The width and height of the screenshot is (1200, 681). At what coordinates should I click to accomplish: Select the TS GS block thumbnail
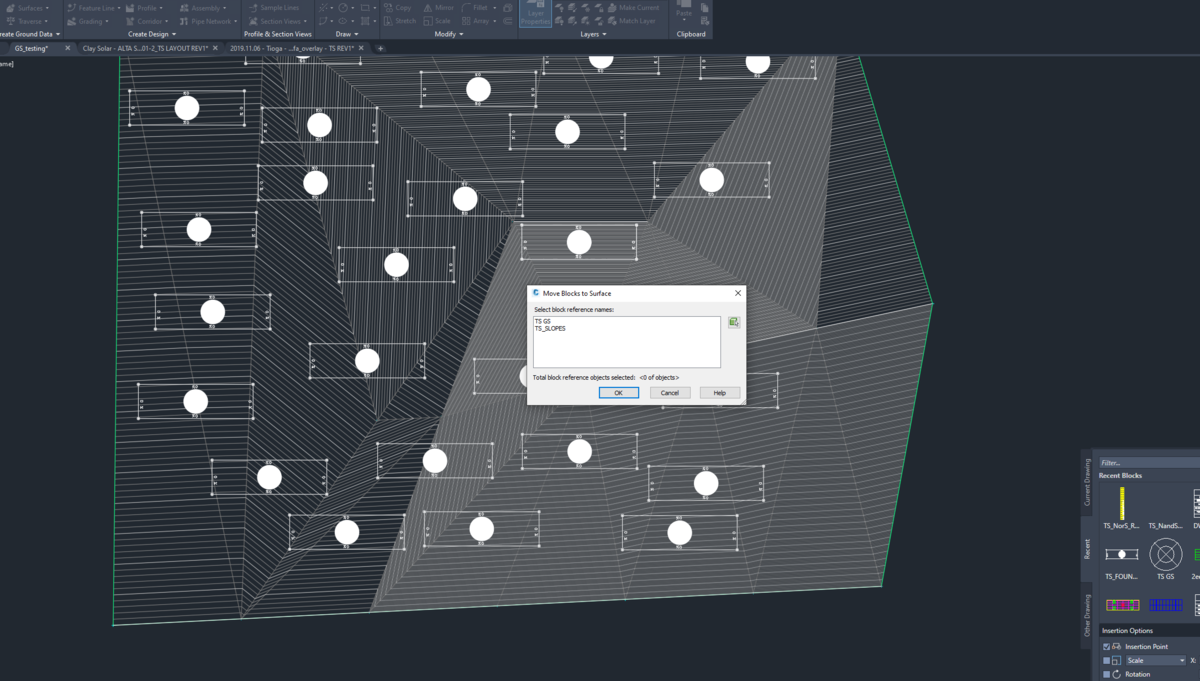[1165, 555]
